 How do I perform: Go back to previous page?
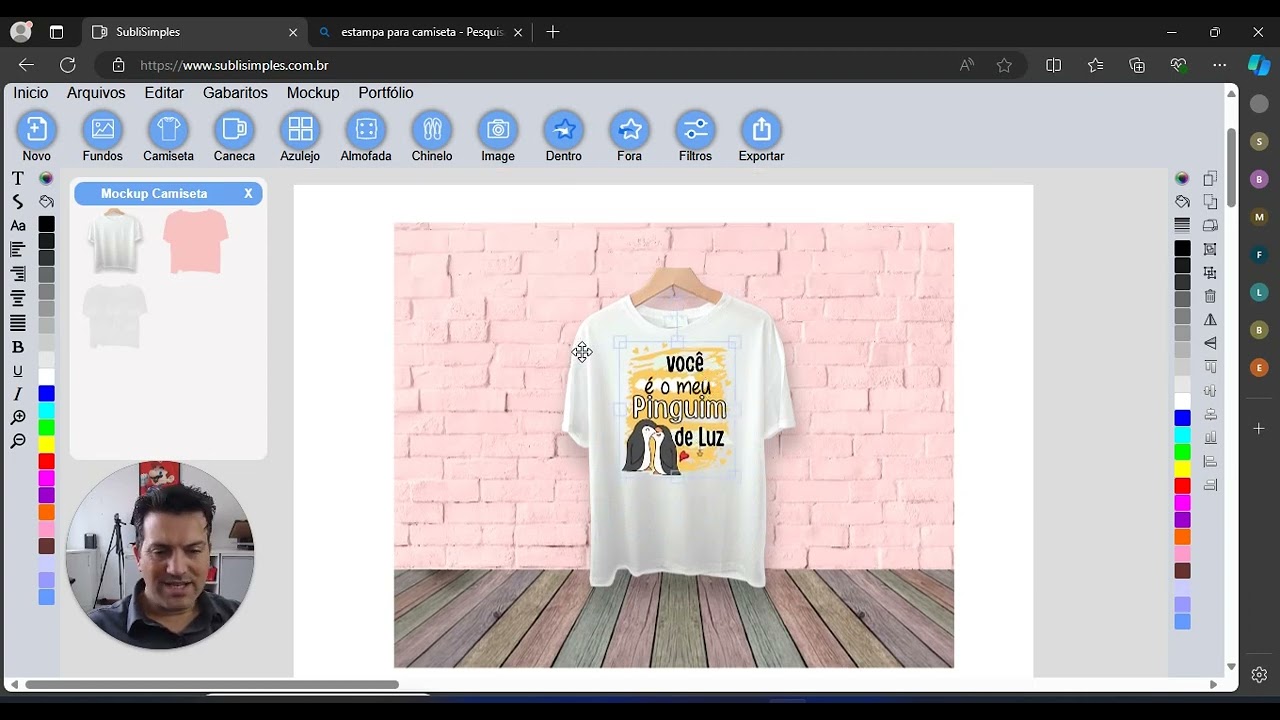pyautogui.click(x=26, y=65)
